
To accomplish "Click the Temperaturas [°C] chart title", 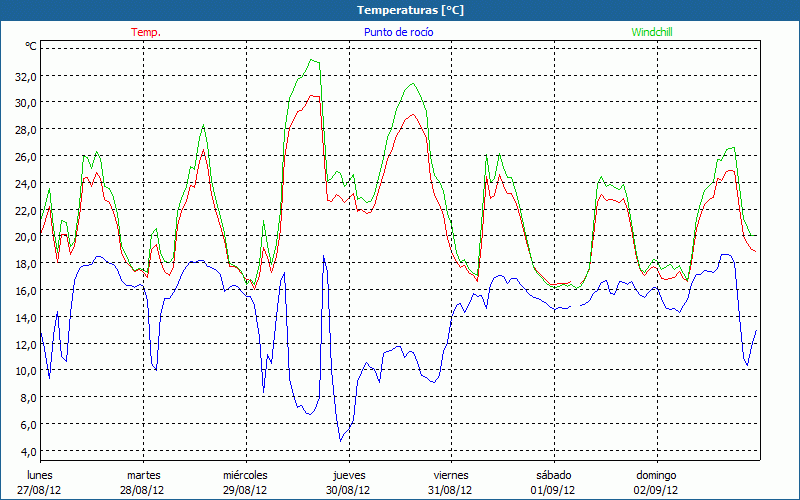I will click(x=410, y=10).
